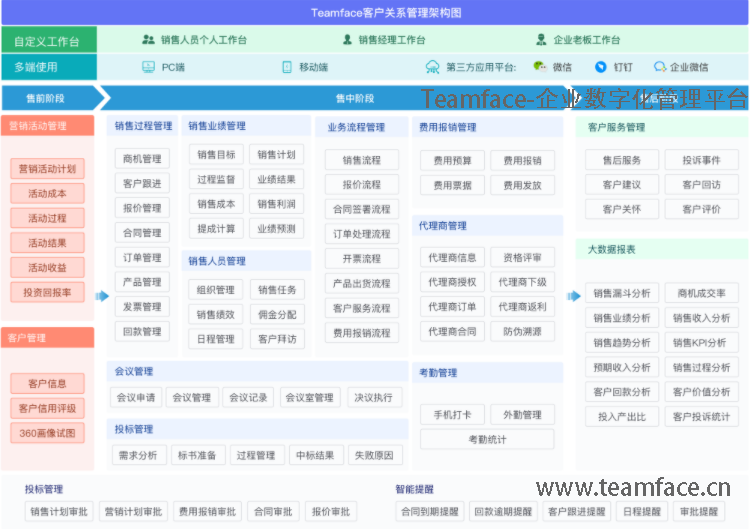Click the arrow left of 大数据报表

click(x=572, y=296)
